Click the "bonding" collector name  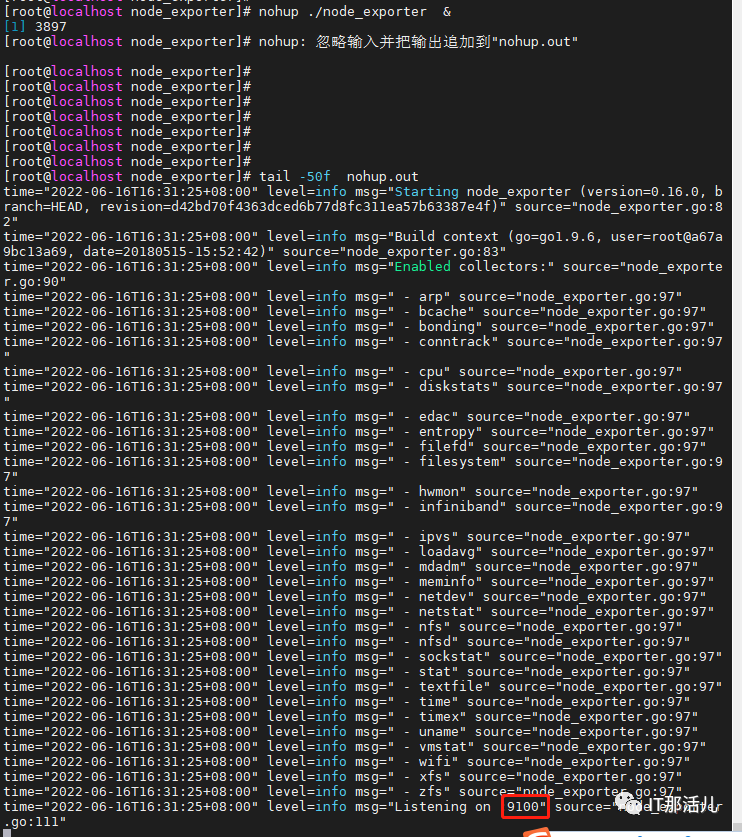(x=447, y=326)
